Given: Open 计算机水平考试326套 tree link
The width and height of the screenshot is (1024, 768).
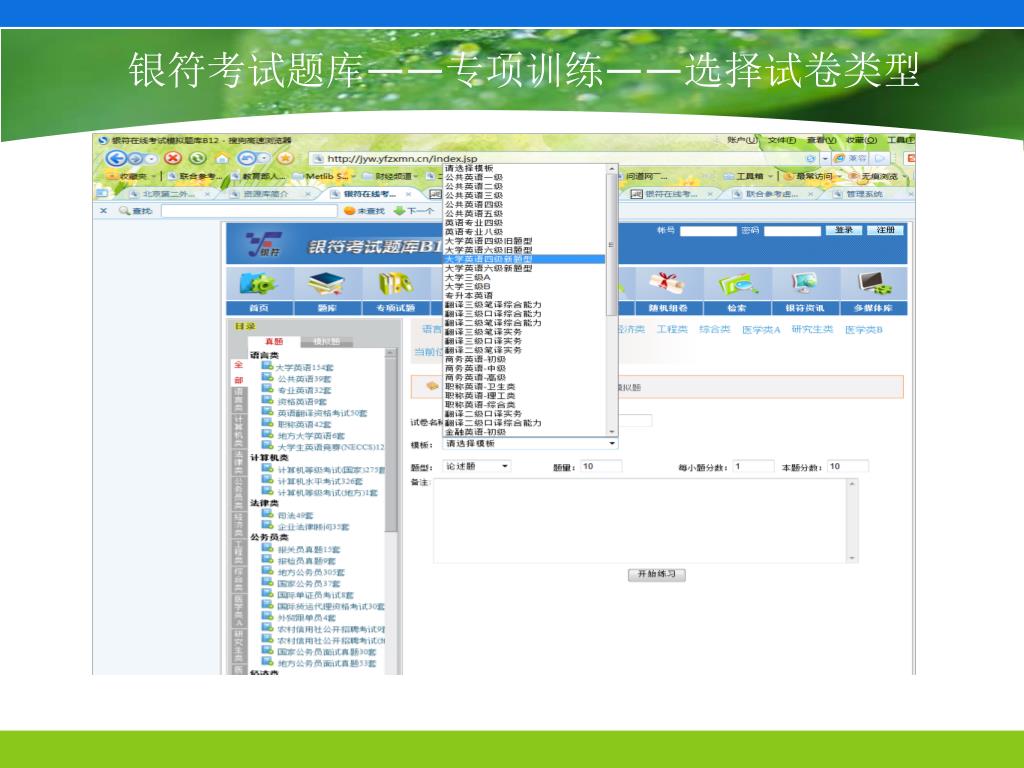Looking at the screenshot, I should [x=320, y=481].
